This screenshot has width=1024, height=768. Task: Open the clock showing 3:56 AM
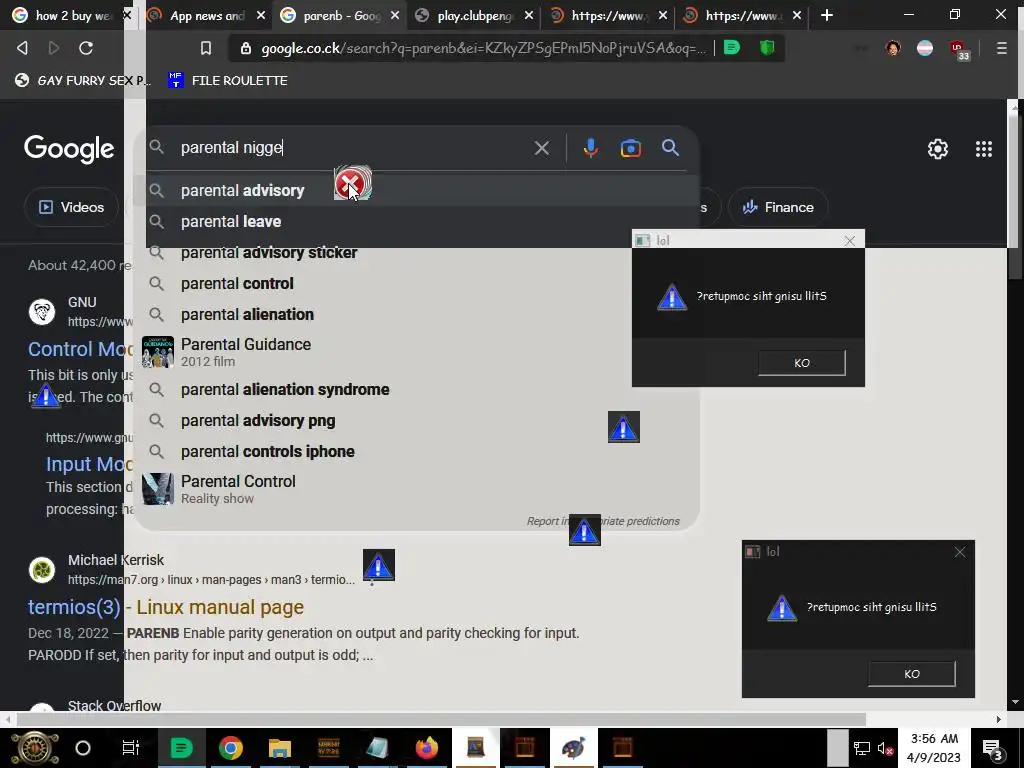click(x=934, y=748)
